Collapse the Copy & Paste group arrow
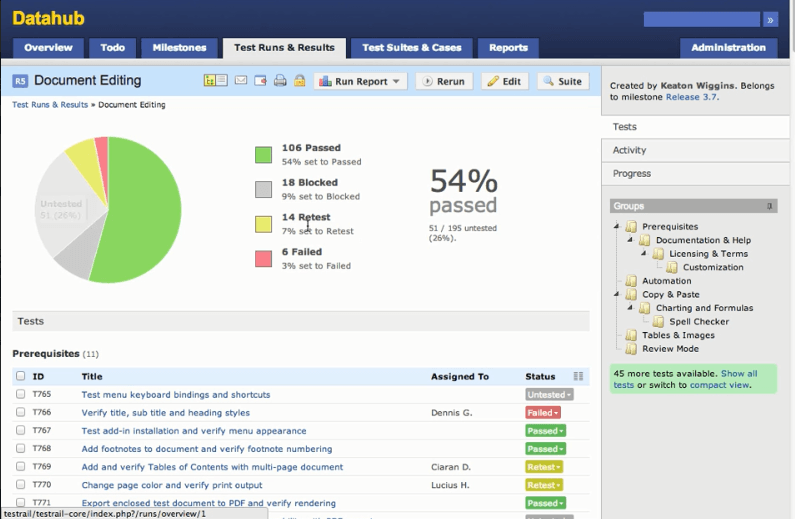 pyautogui.click(x=617, y=295)
